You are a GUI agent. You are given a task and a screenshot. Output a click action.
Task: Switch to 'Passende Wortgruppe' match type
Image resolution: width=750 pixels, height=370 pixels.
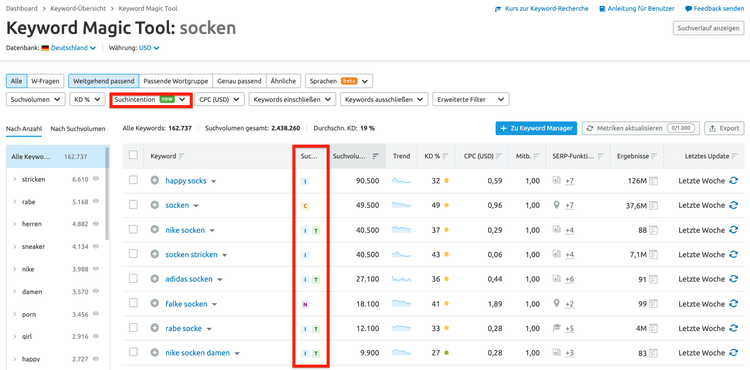(176, 81)
